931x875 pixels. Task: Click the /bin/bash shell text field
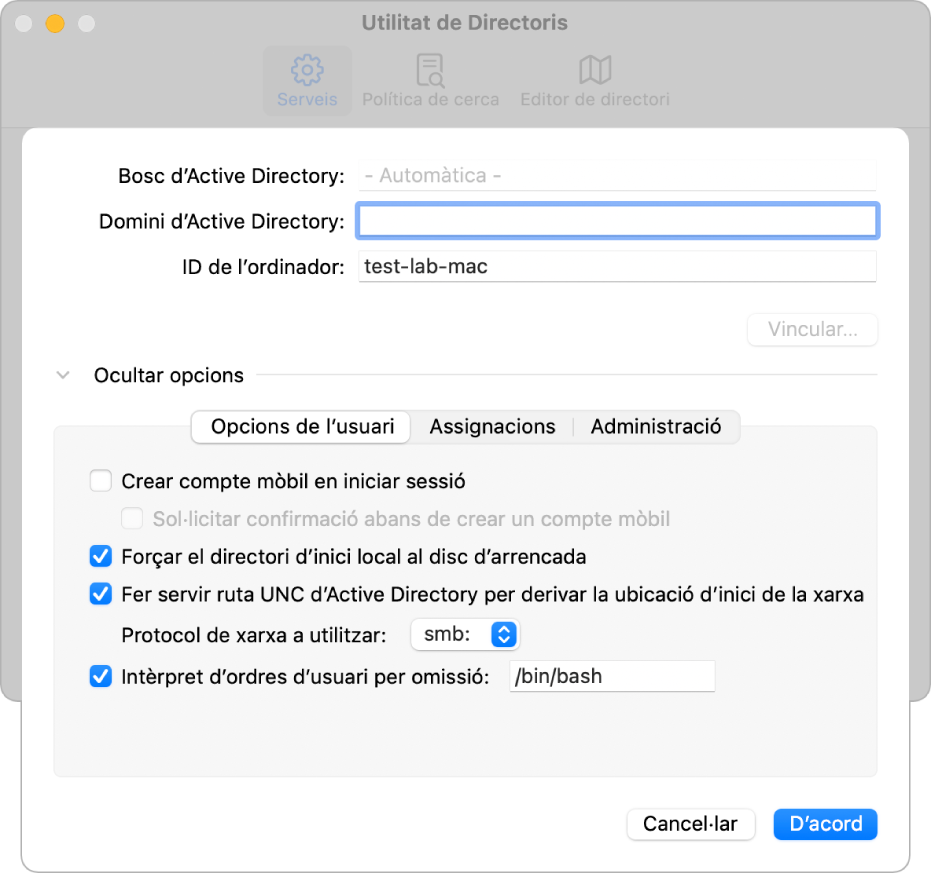tap(612, 676)
